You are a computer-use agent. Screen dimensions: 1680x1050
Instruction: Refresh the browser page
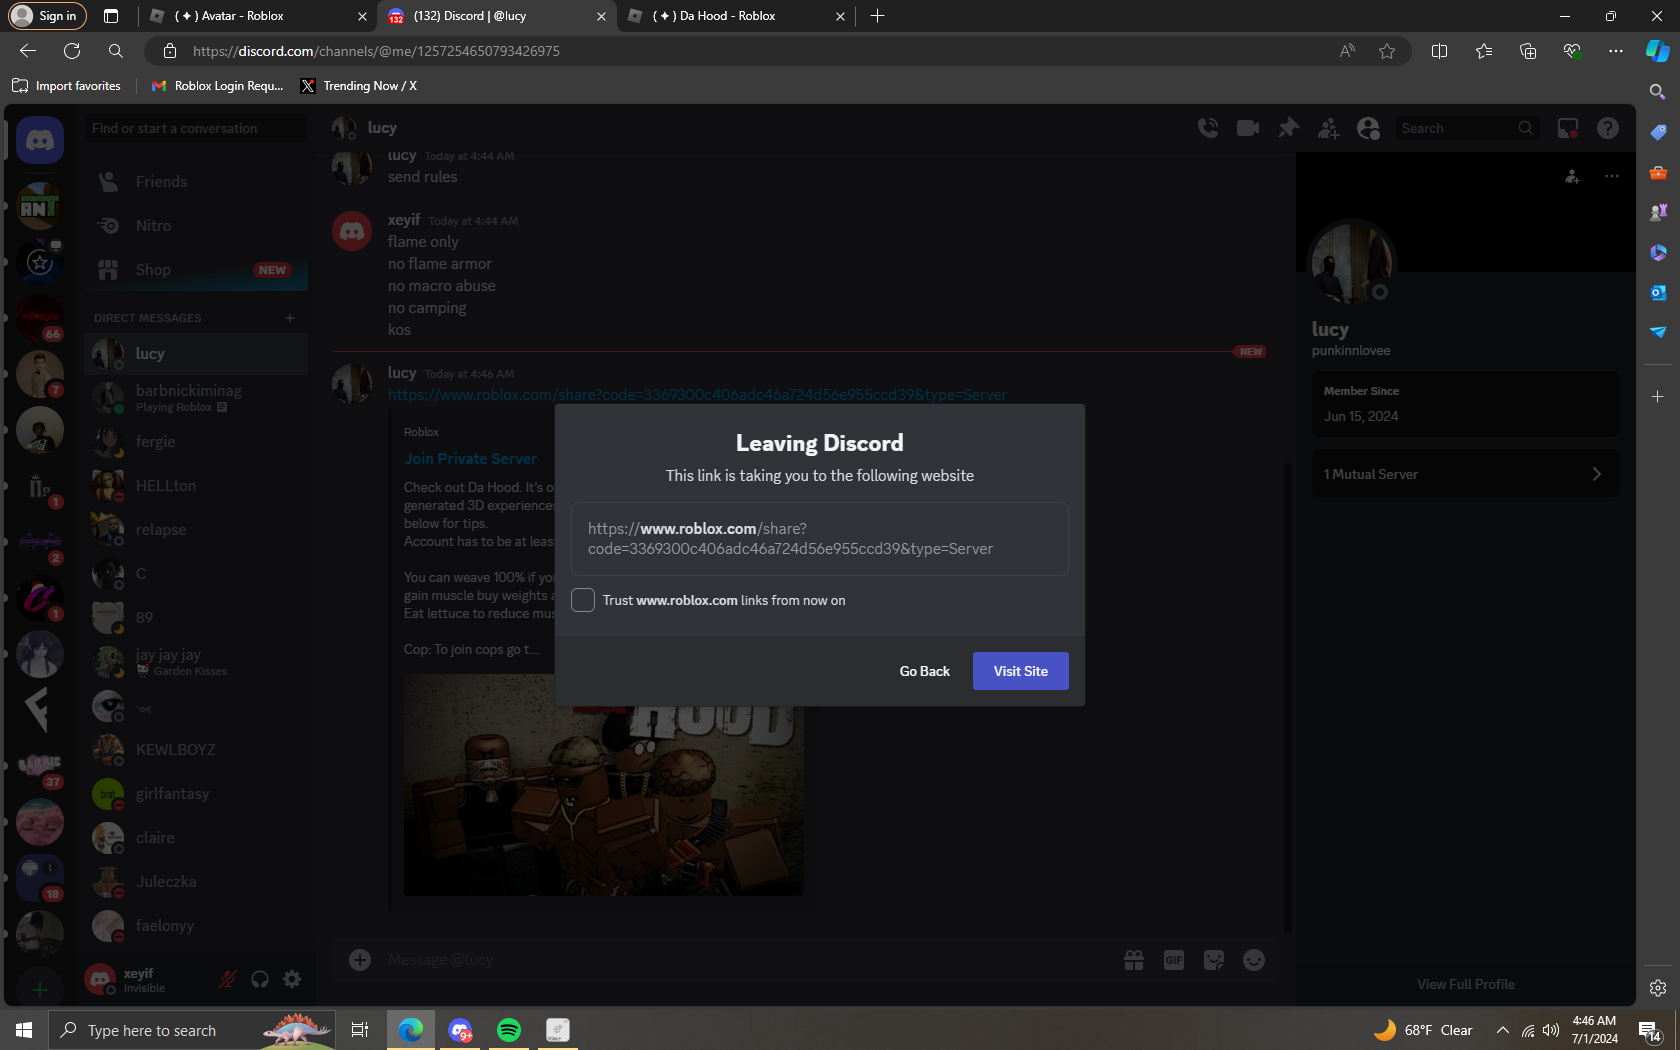click(x=72, y=51)
